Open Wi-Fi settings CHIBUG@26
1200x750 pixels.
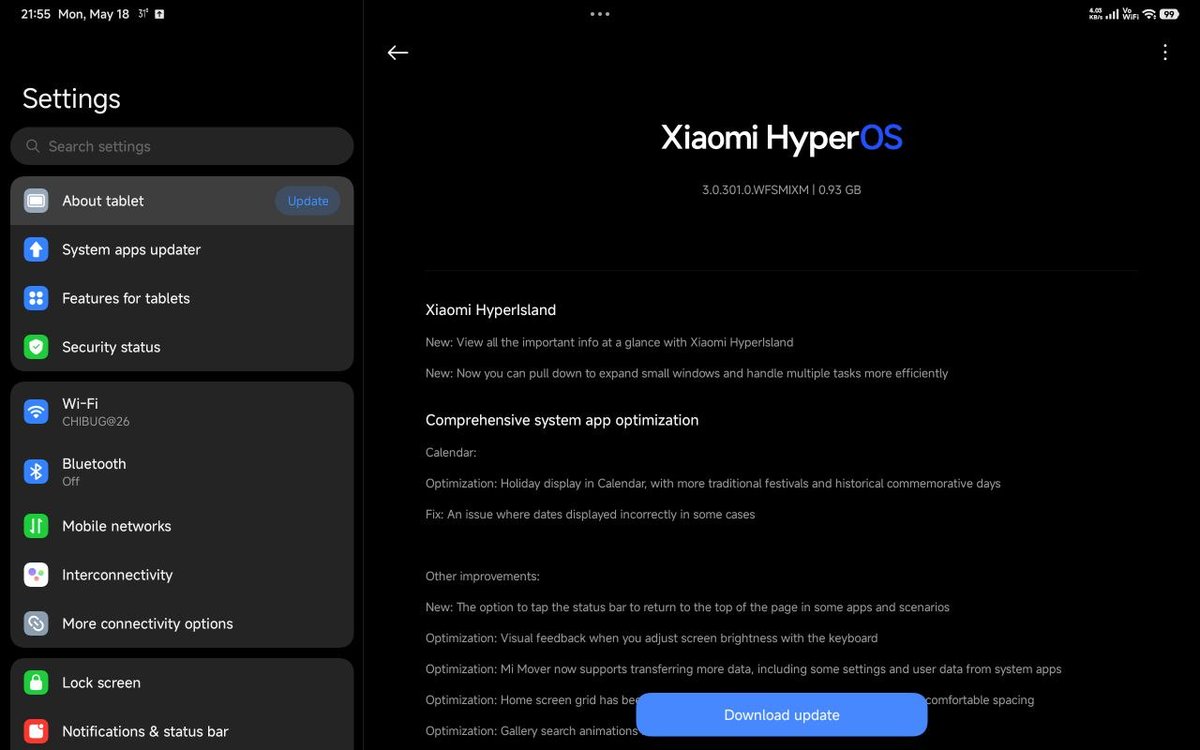pos(182,411)
